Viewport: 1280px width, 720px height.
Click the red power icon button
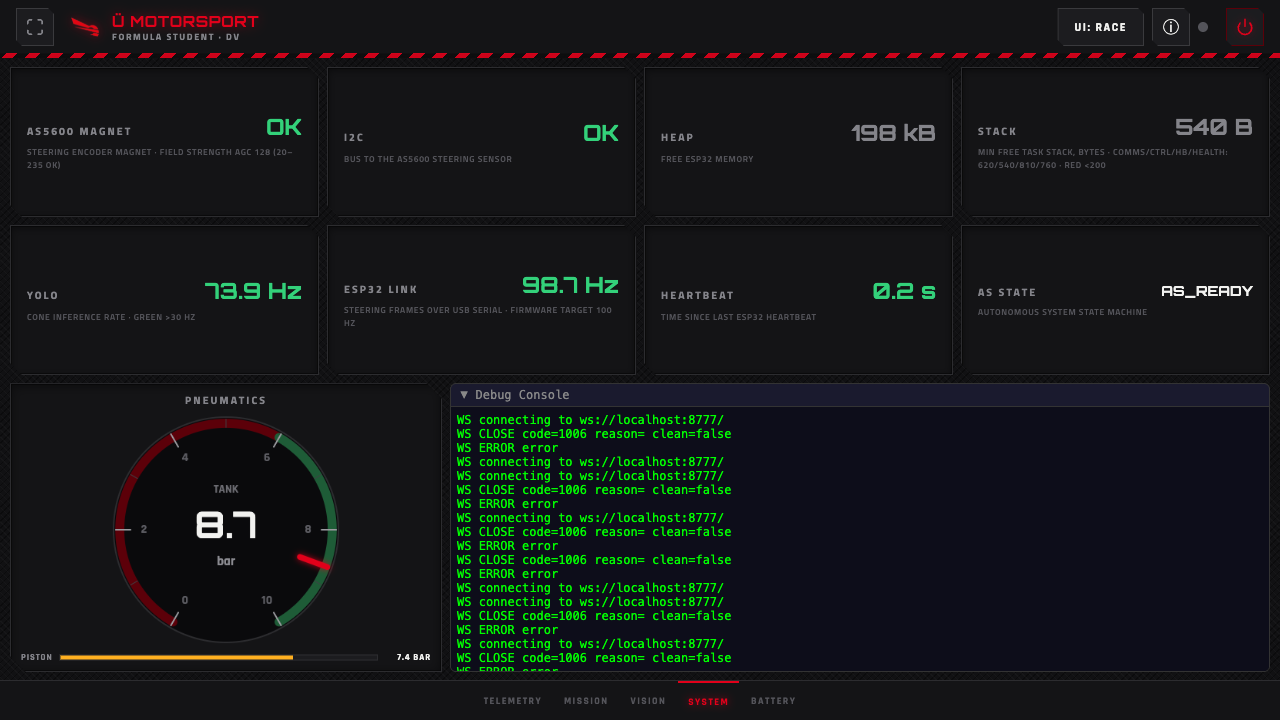[1245, 27]
